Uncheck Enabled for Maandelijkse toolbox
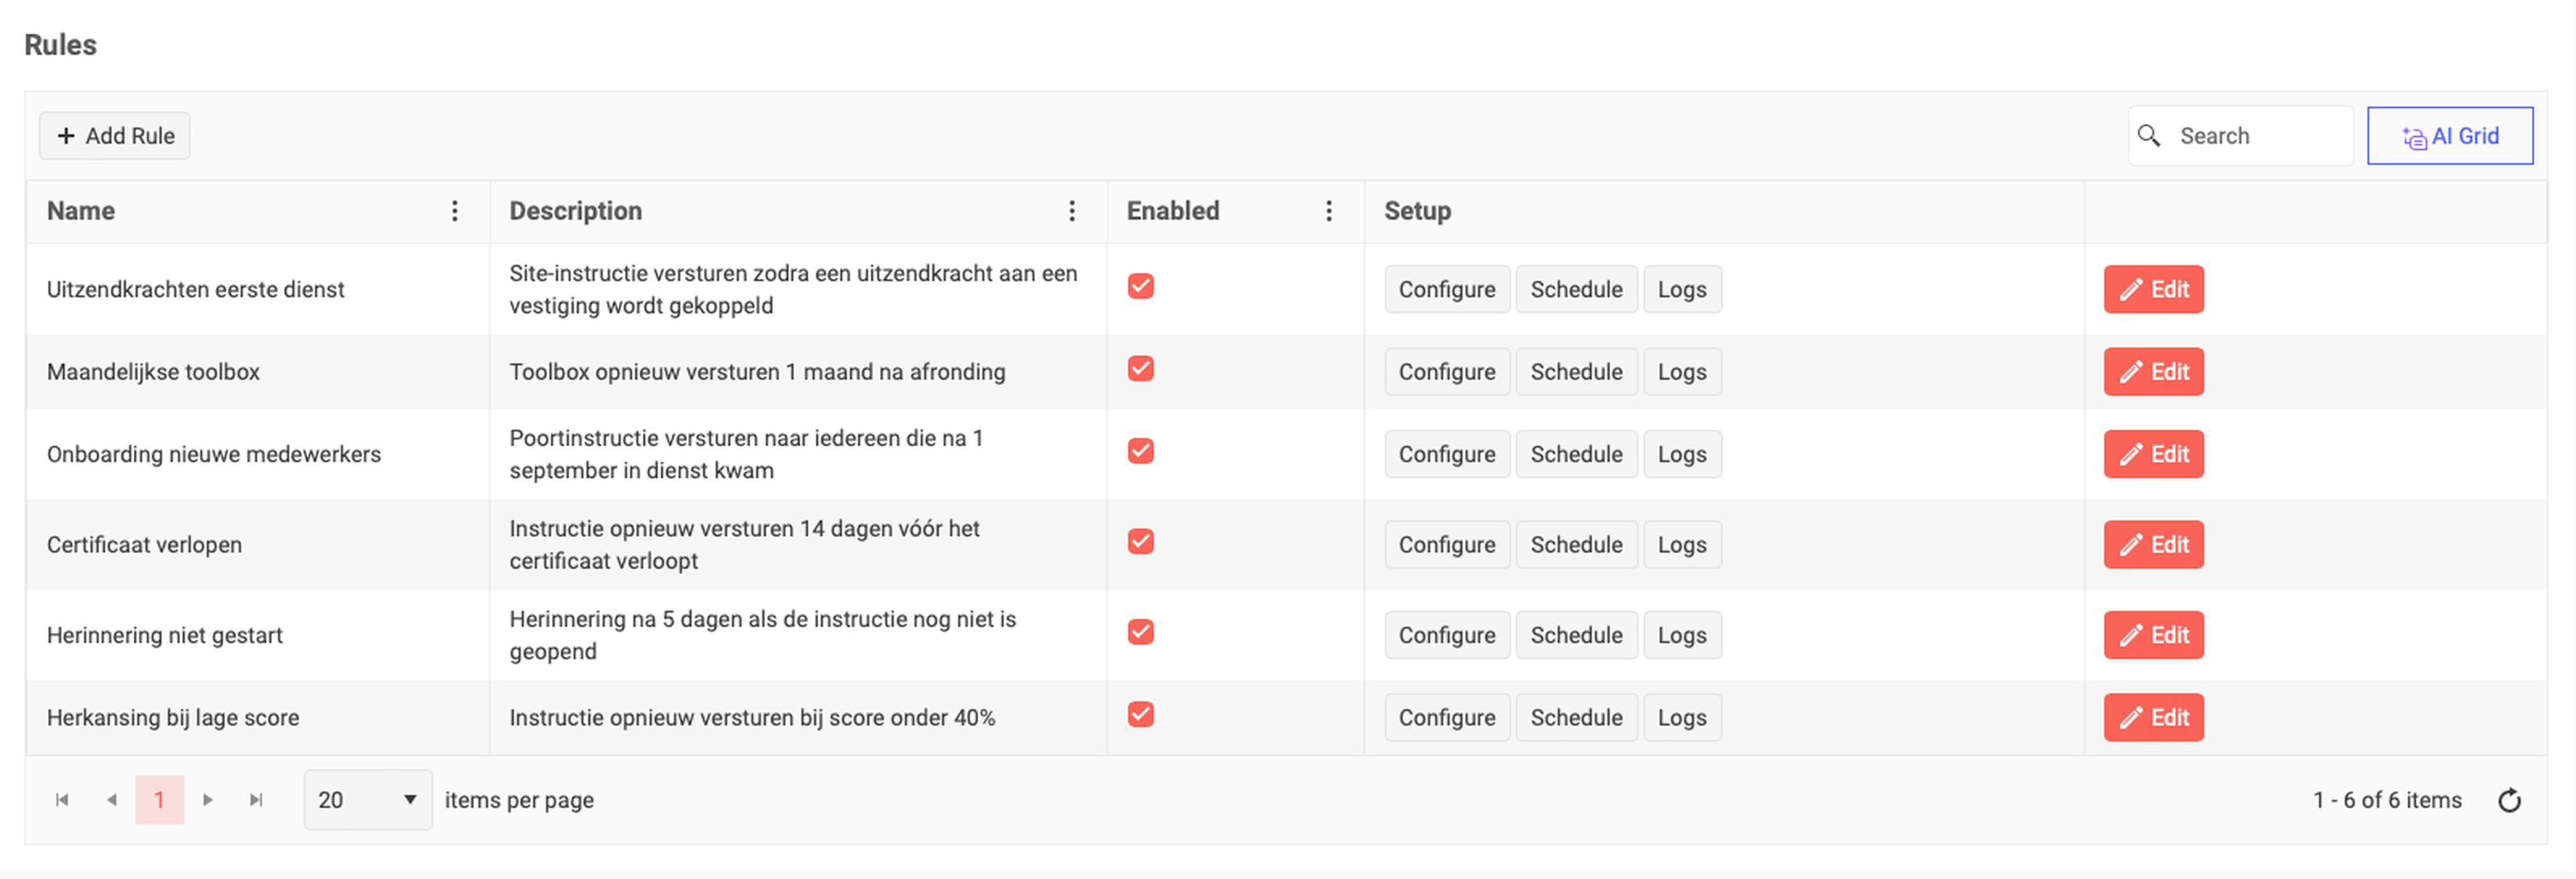 coord(1140,369)
